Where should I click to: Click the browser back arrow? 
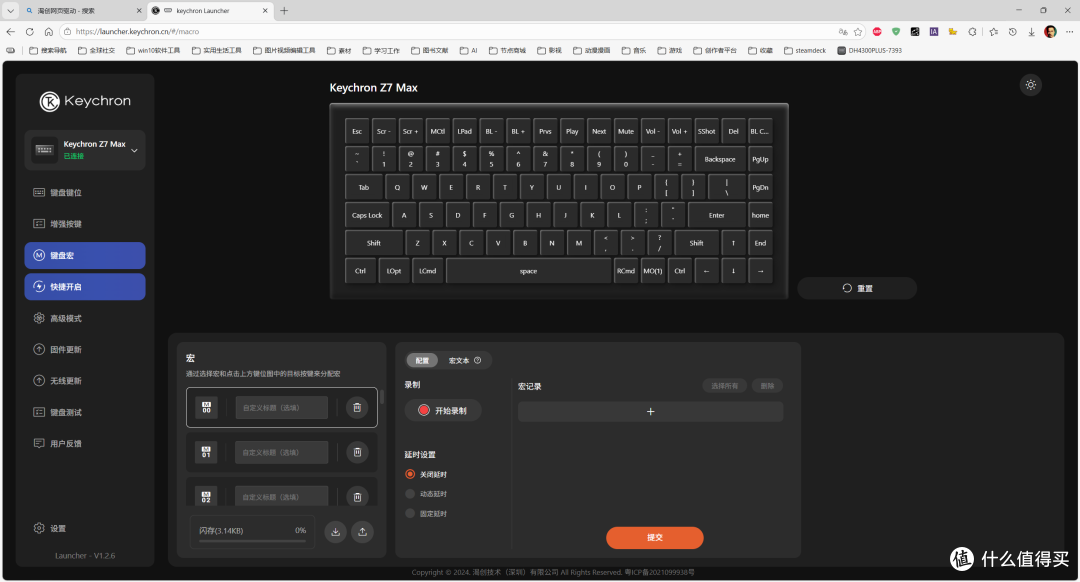click(x=10, y=32)
